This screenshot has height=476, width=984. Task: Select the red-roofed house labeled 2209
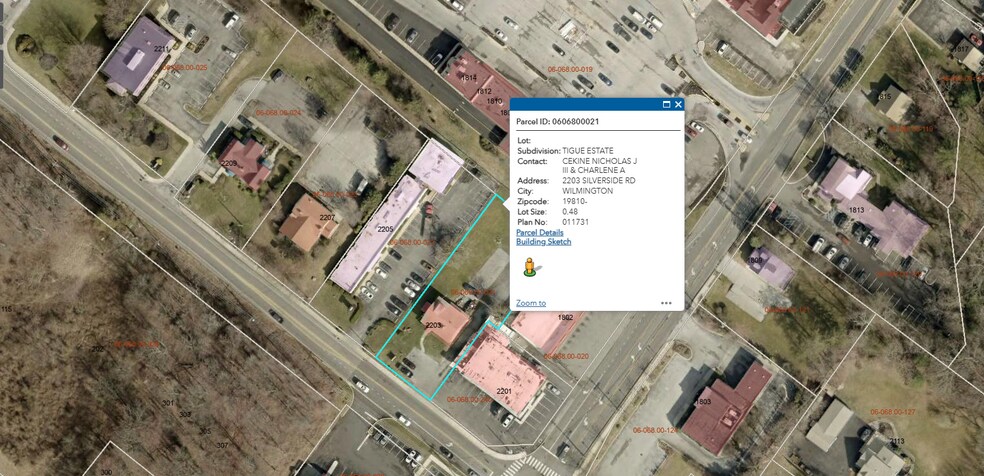[245, 163]
